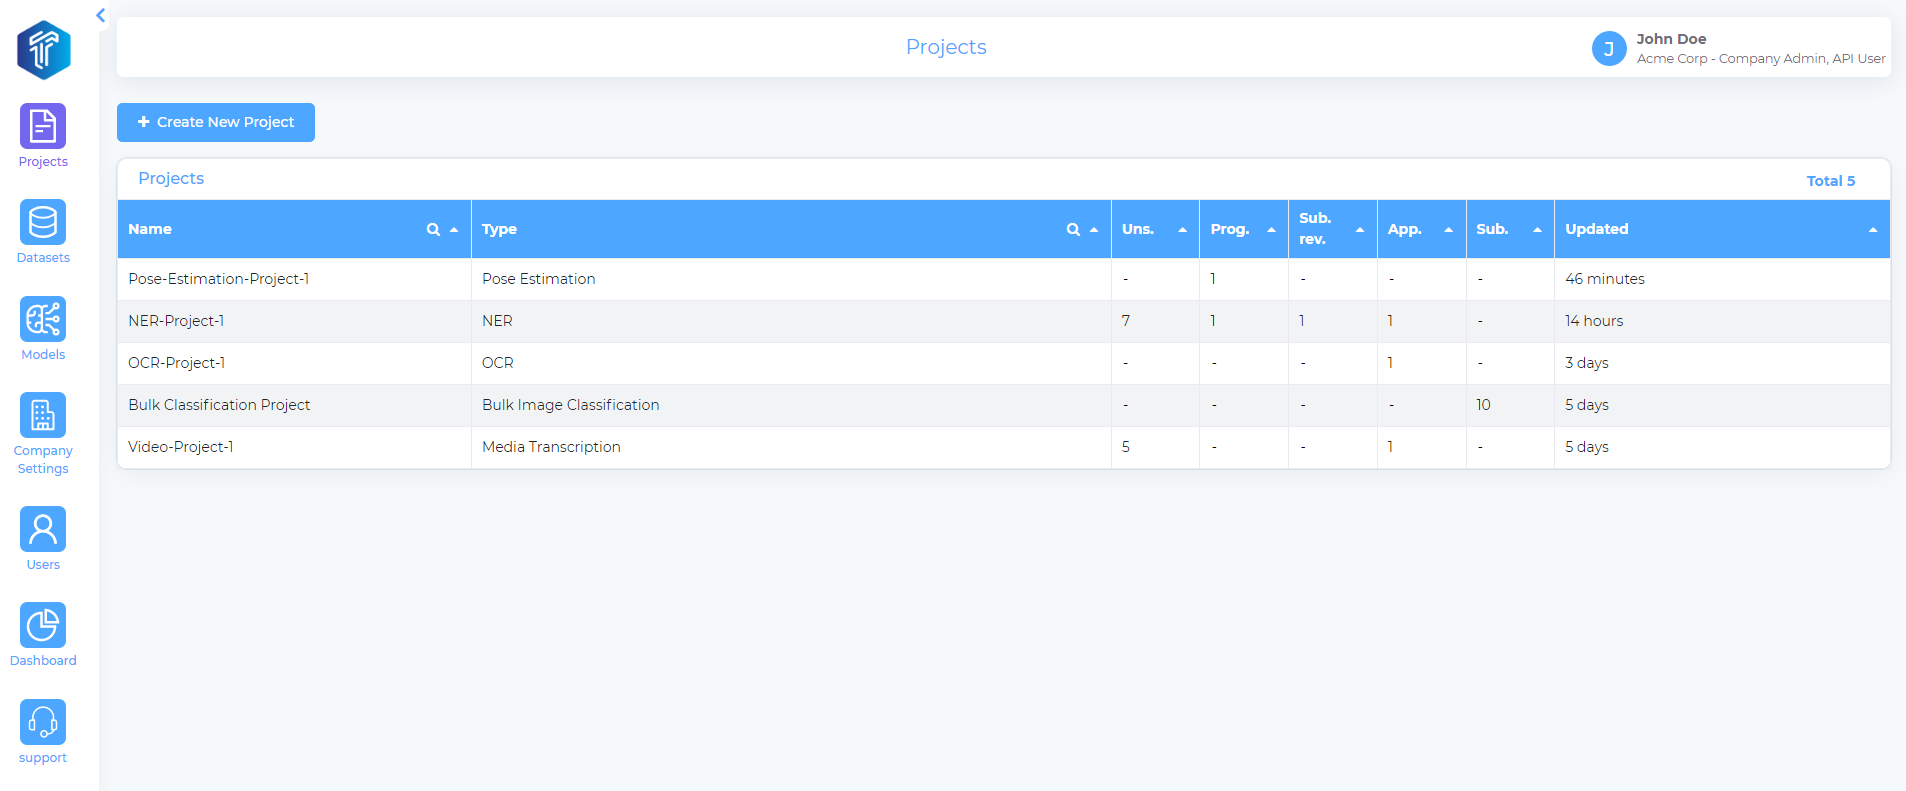Click the John Doe user name
The image size is (1906, 791).
(1671, 39)
